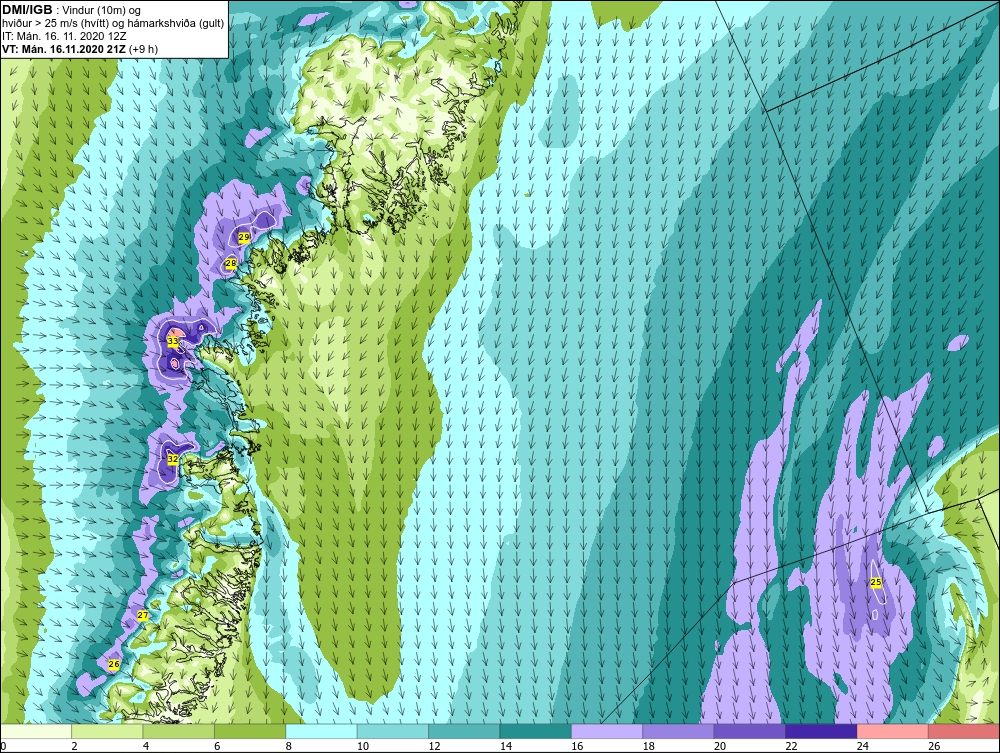Click the legend scale number 6
This screenshot has width=1000, height=753.
pyautogui.click(x=217, y=746)
